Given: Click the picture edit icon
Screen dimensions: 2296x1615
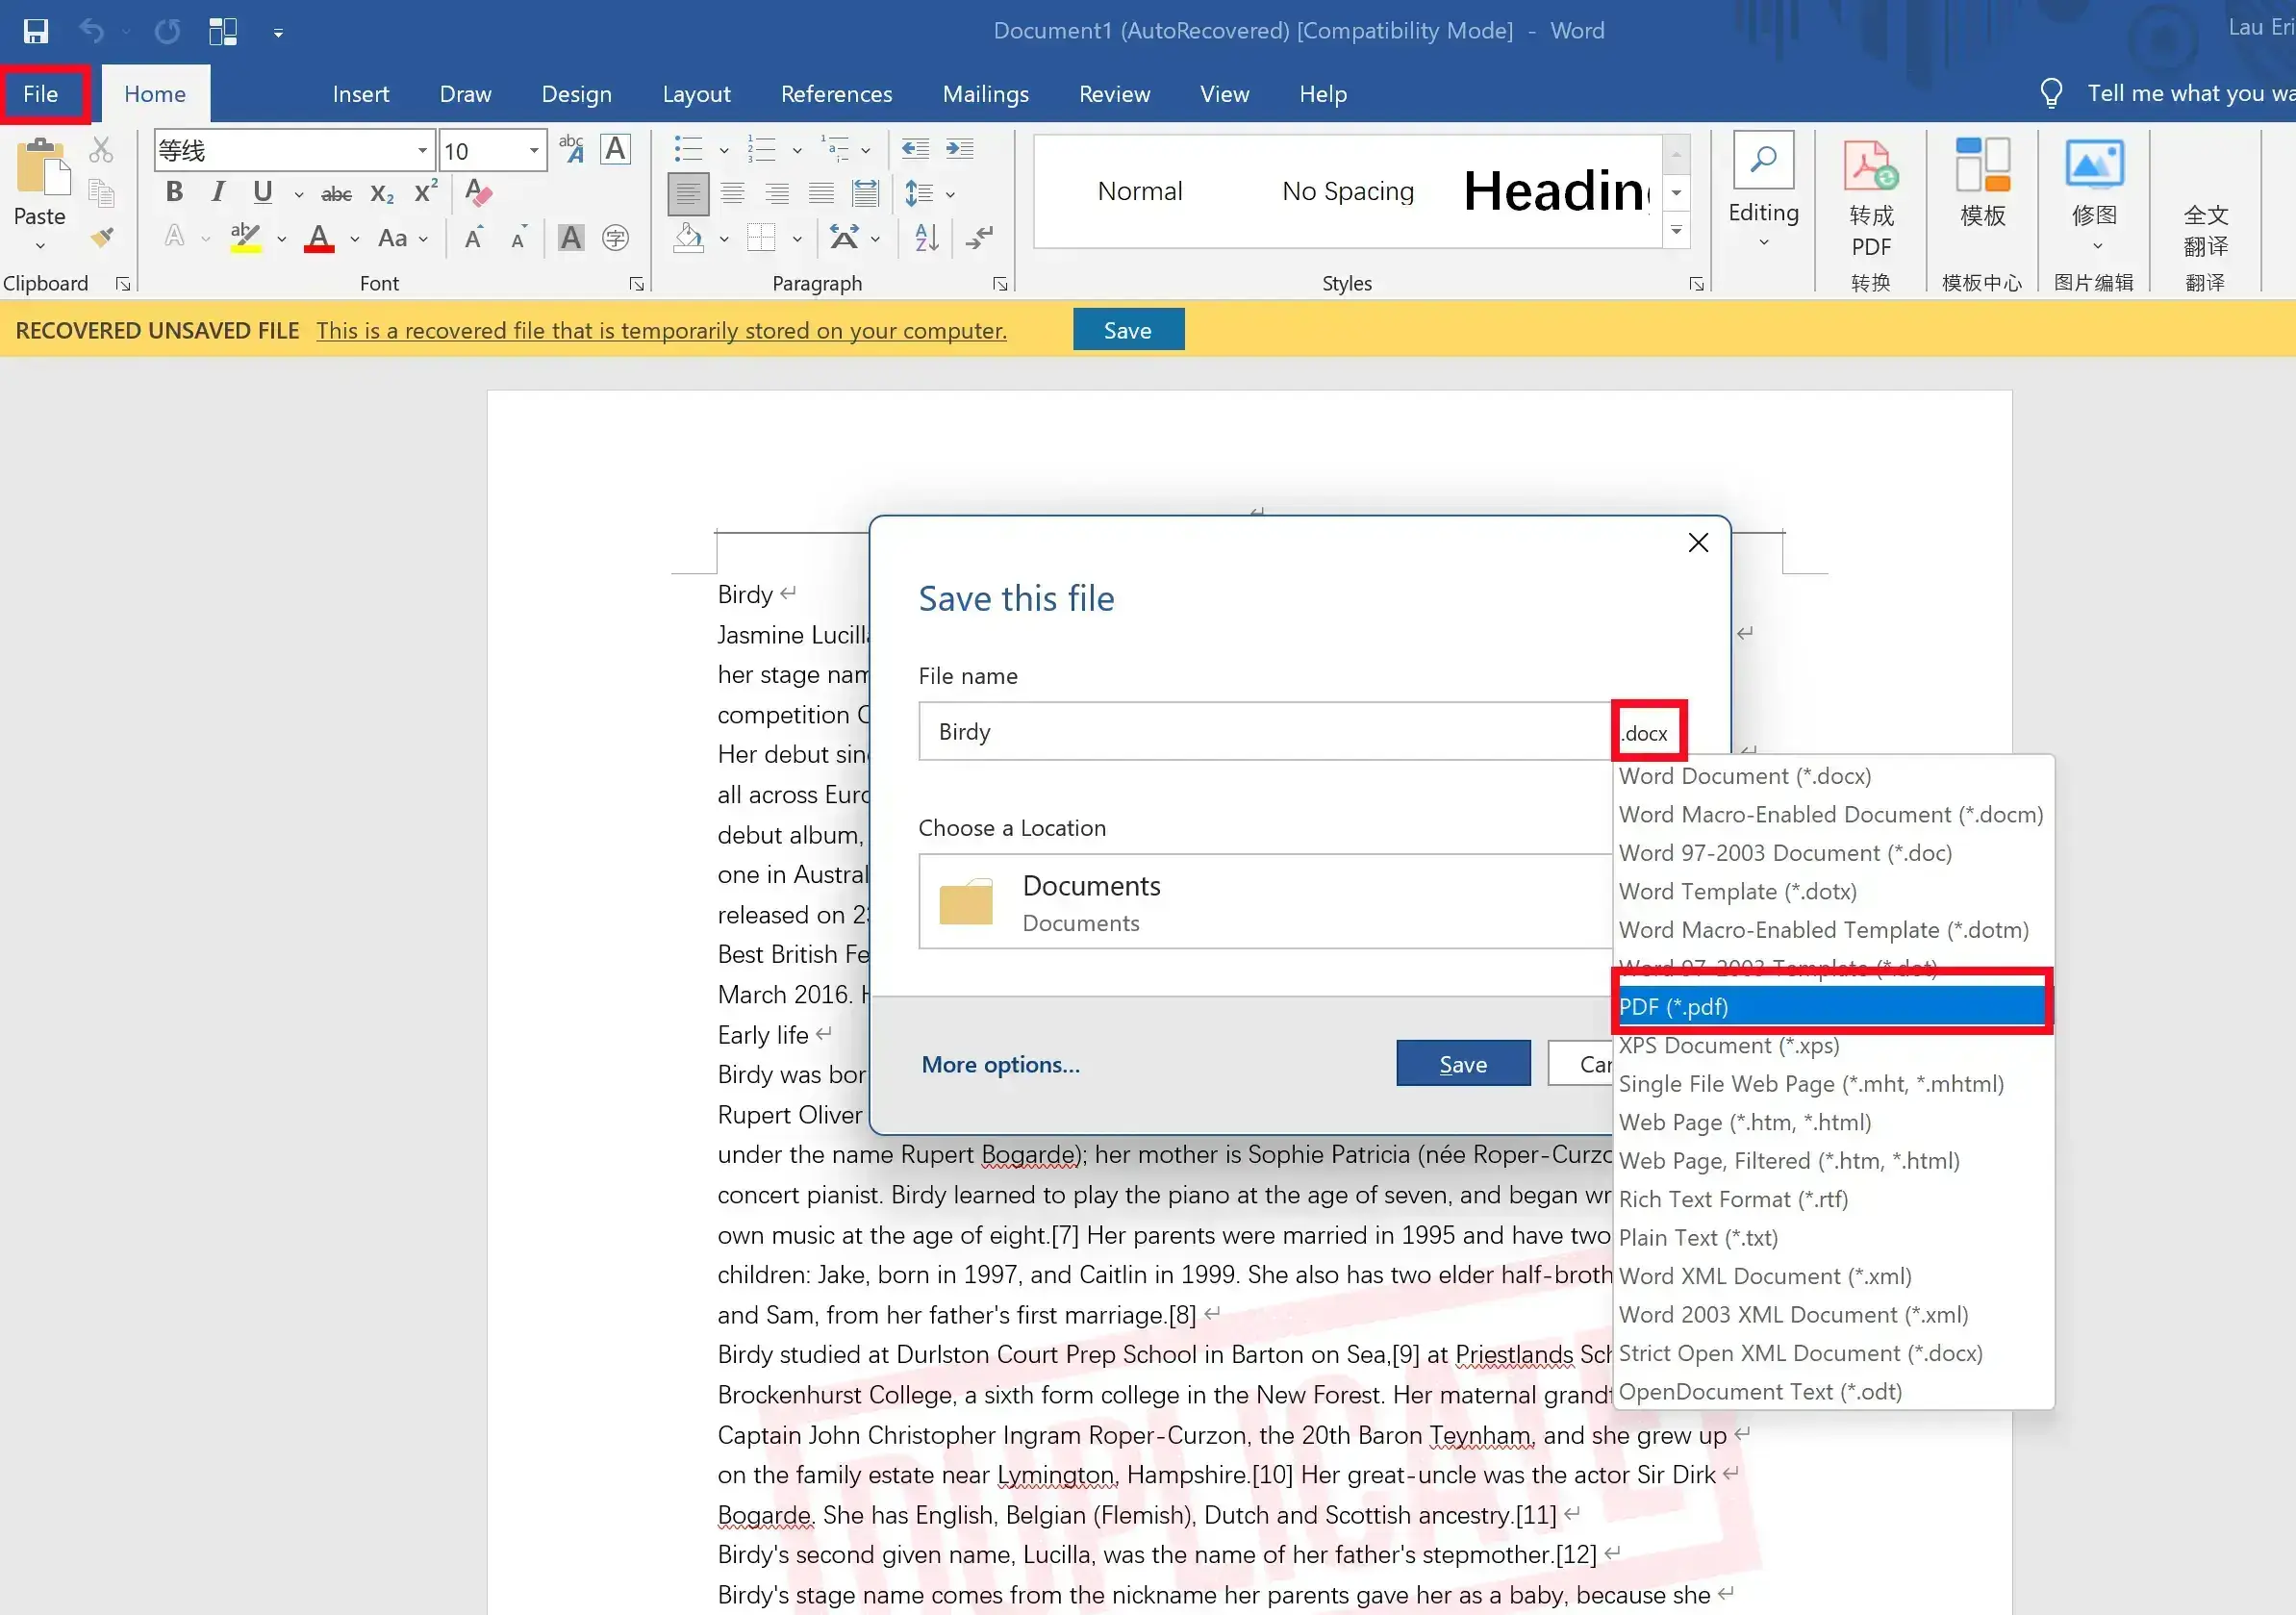Looking at the screenshot, I should tap(2094, 164).
